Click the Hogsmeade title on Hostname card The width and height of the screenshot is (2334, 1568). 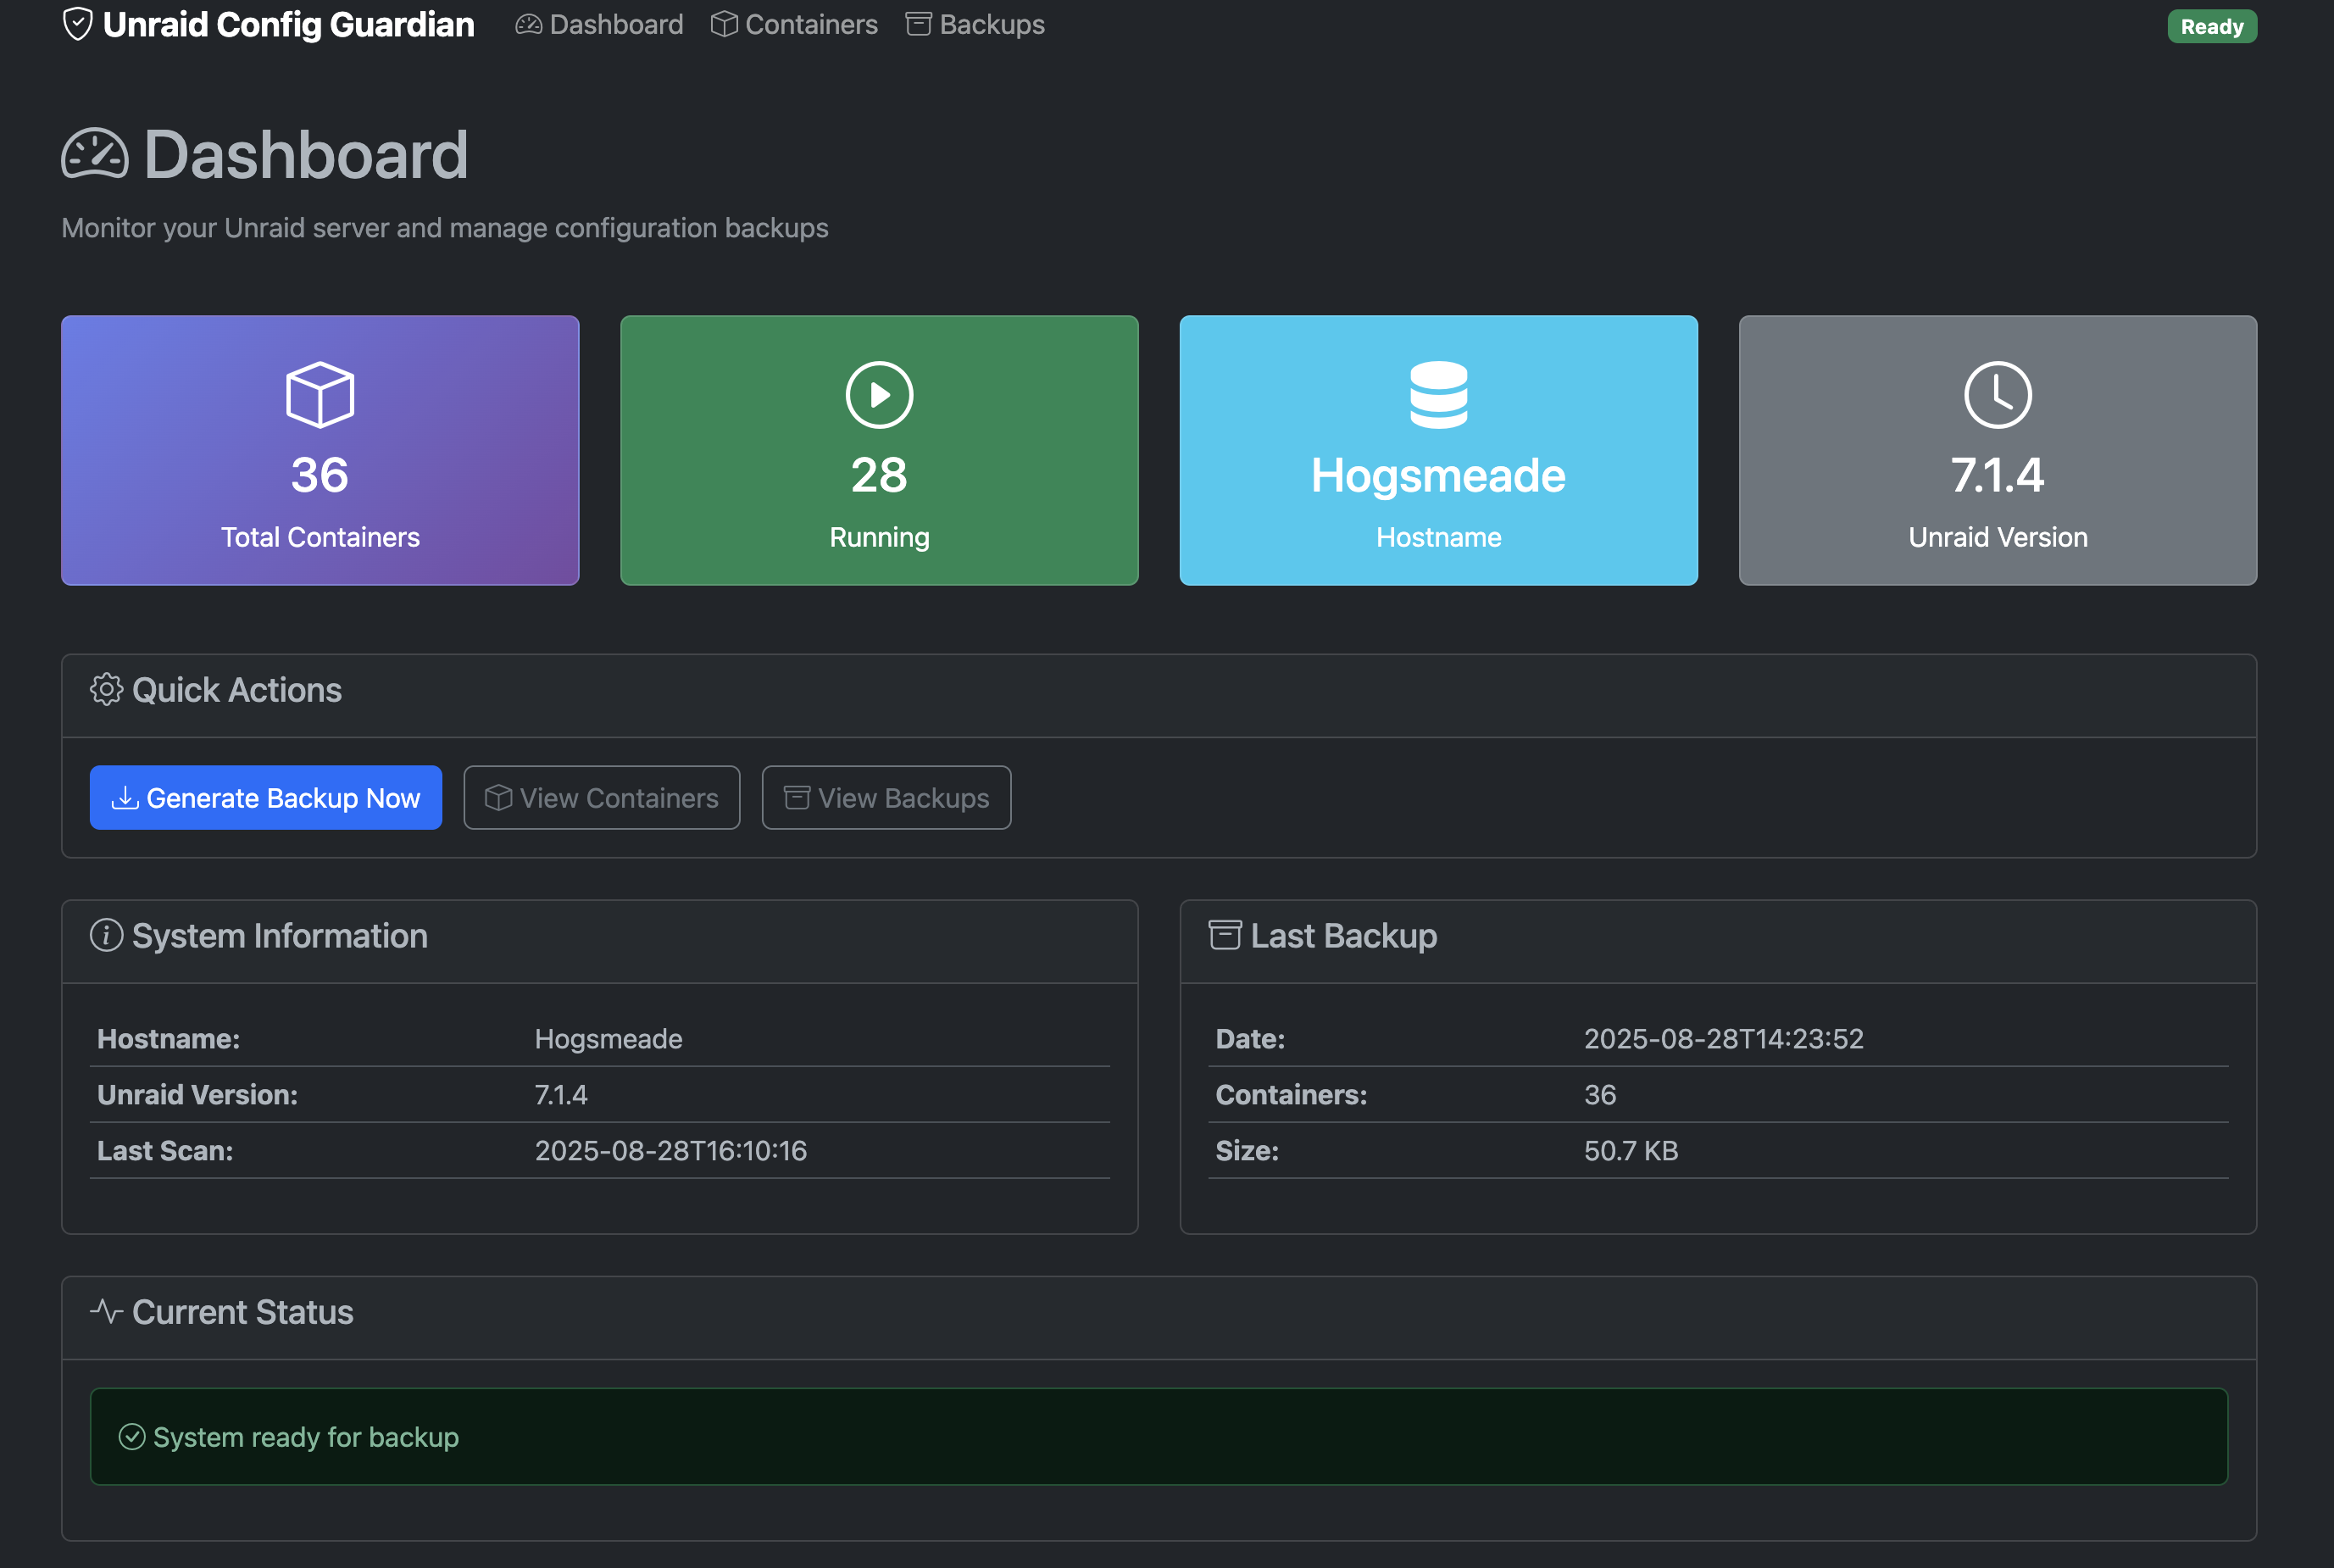1438,476
